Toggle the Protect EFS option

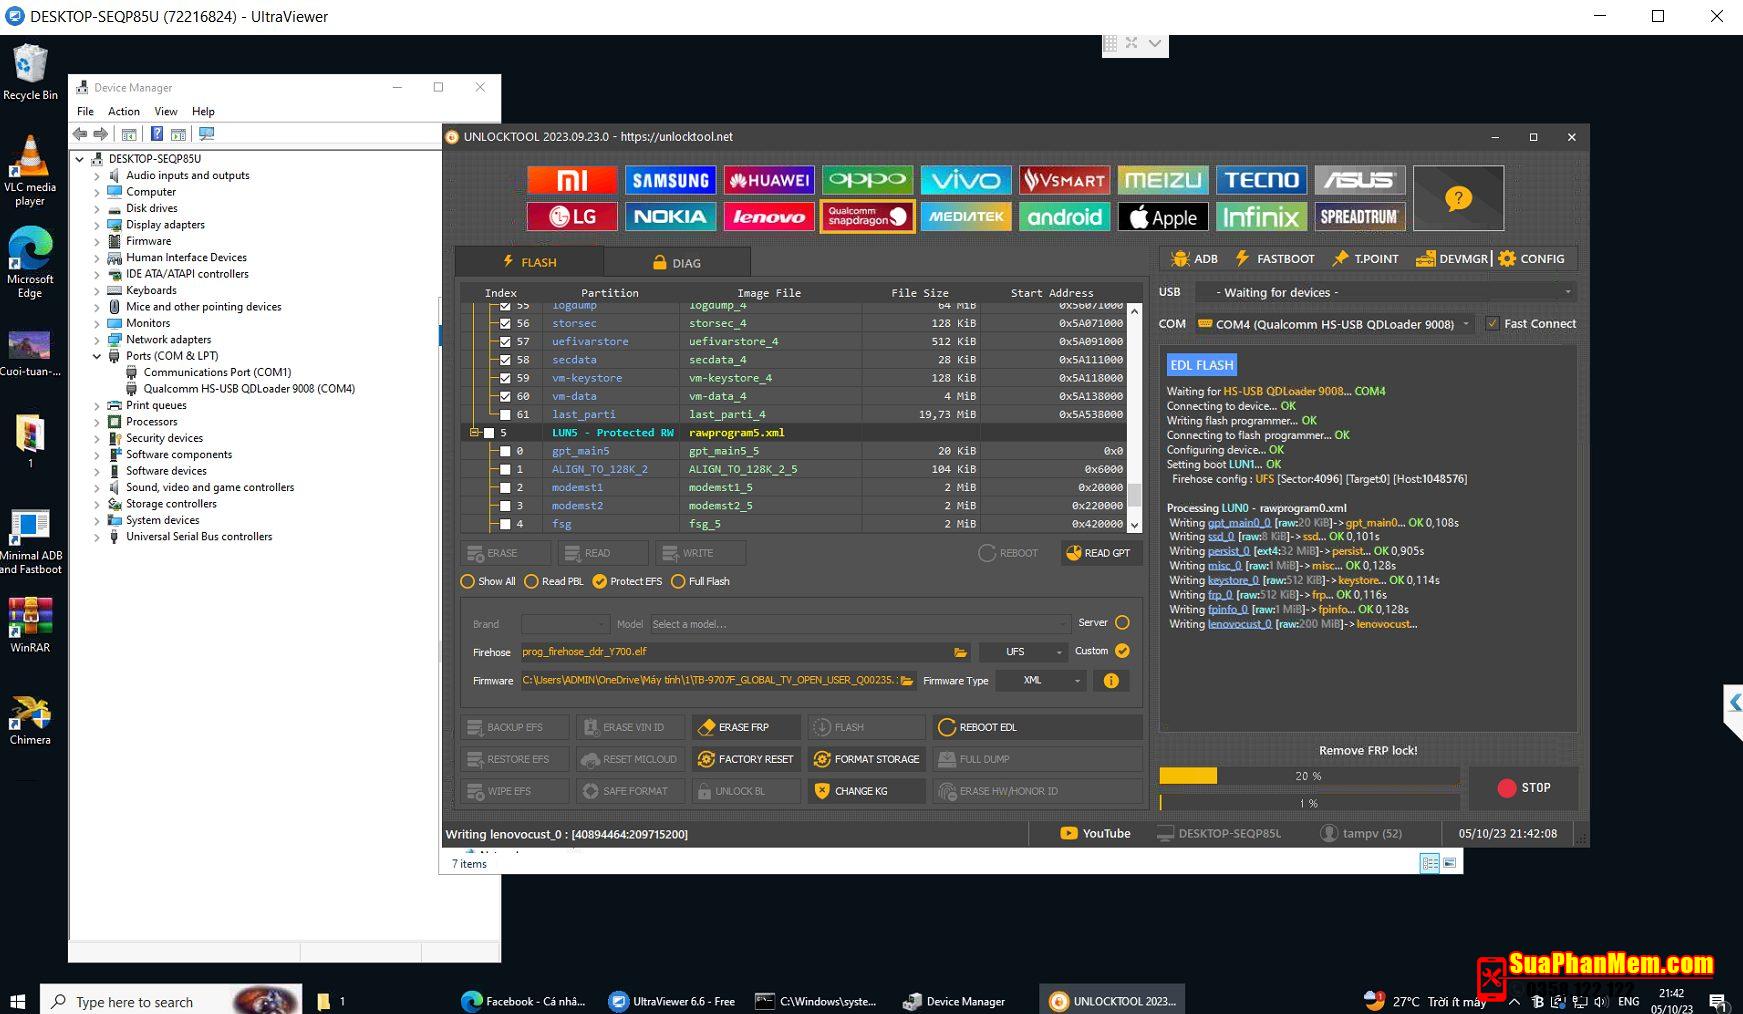(599, 581)
